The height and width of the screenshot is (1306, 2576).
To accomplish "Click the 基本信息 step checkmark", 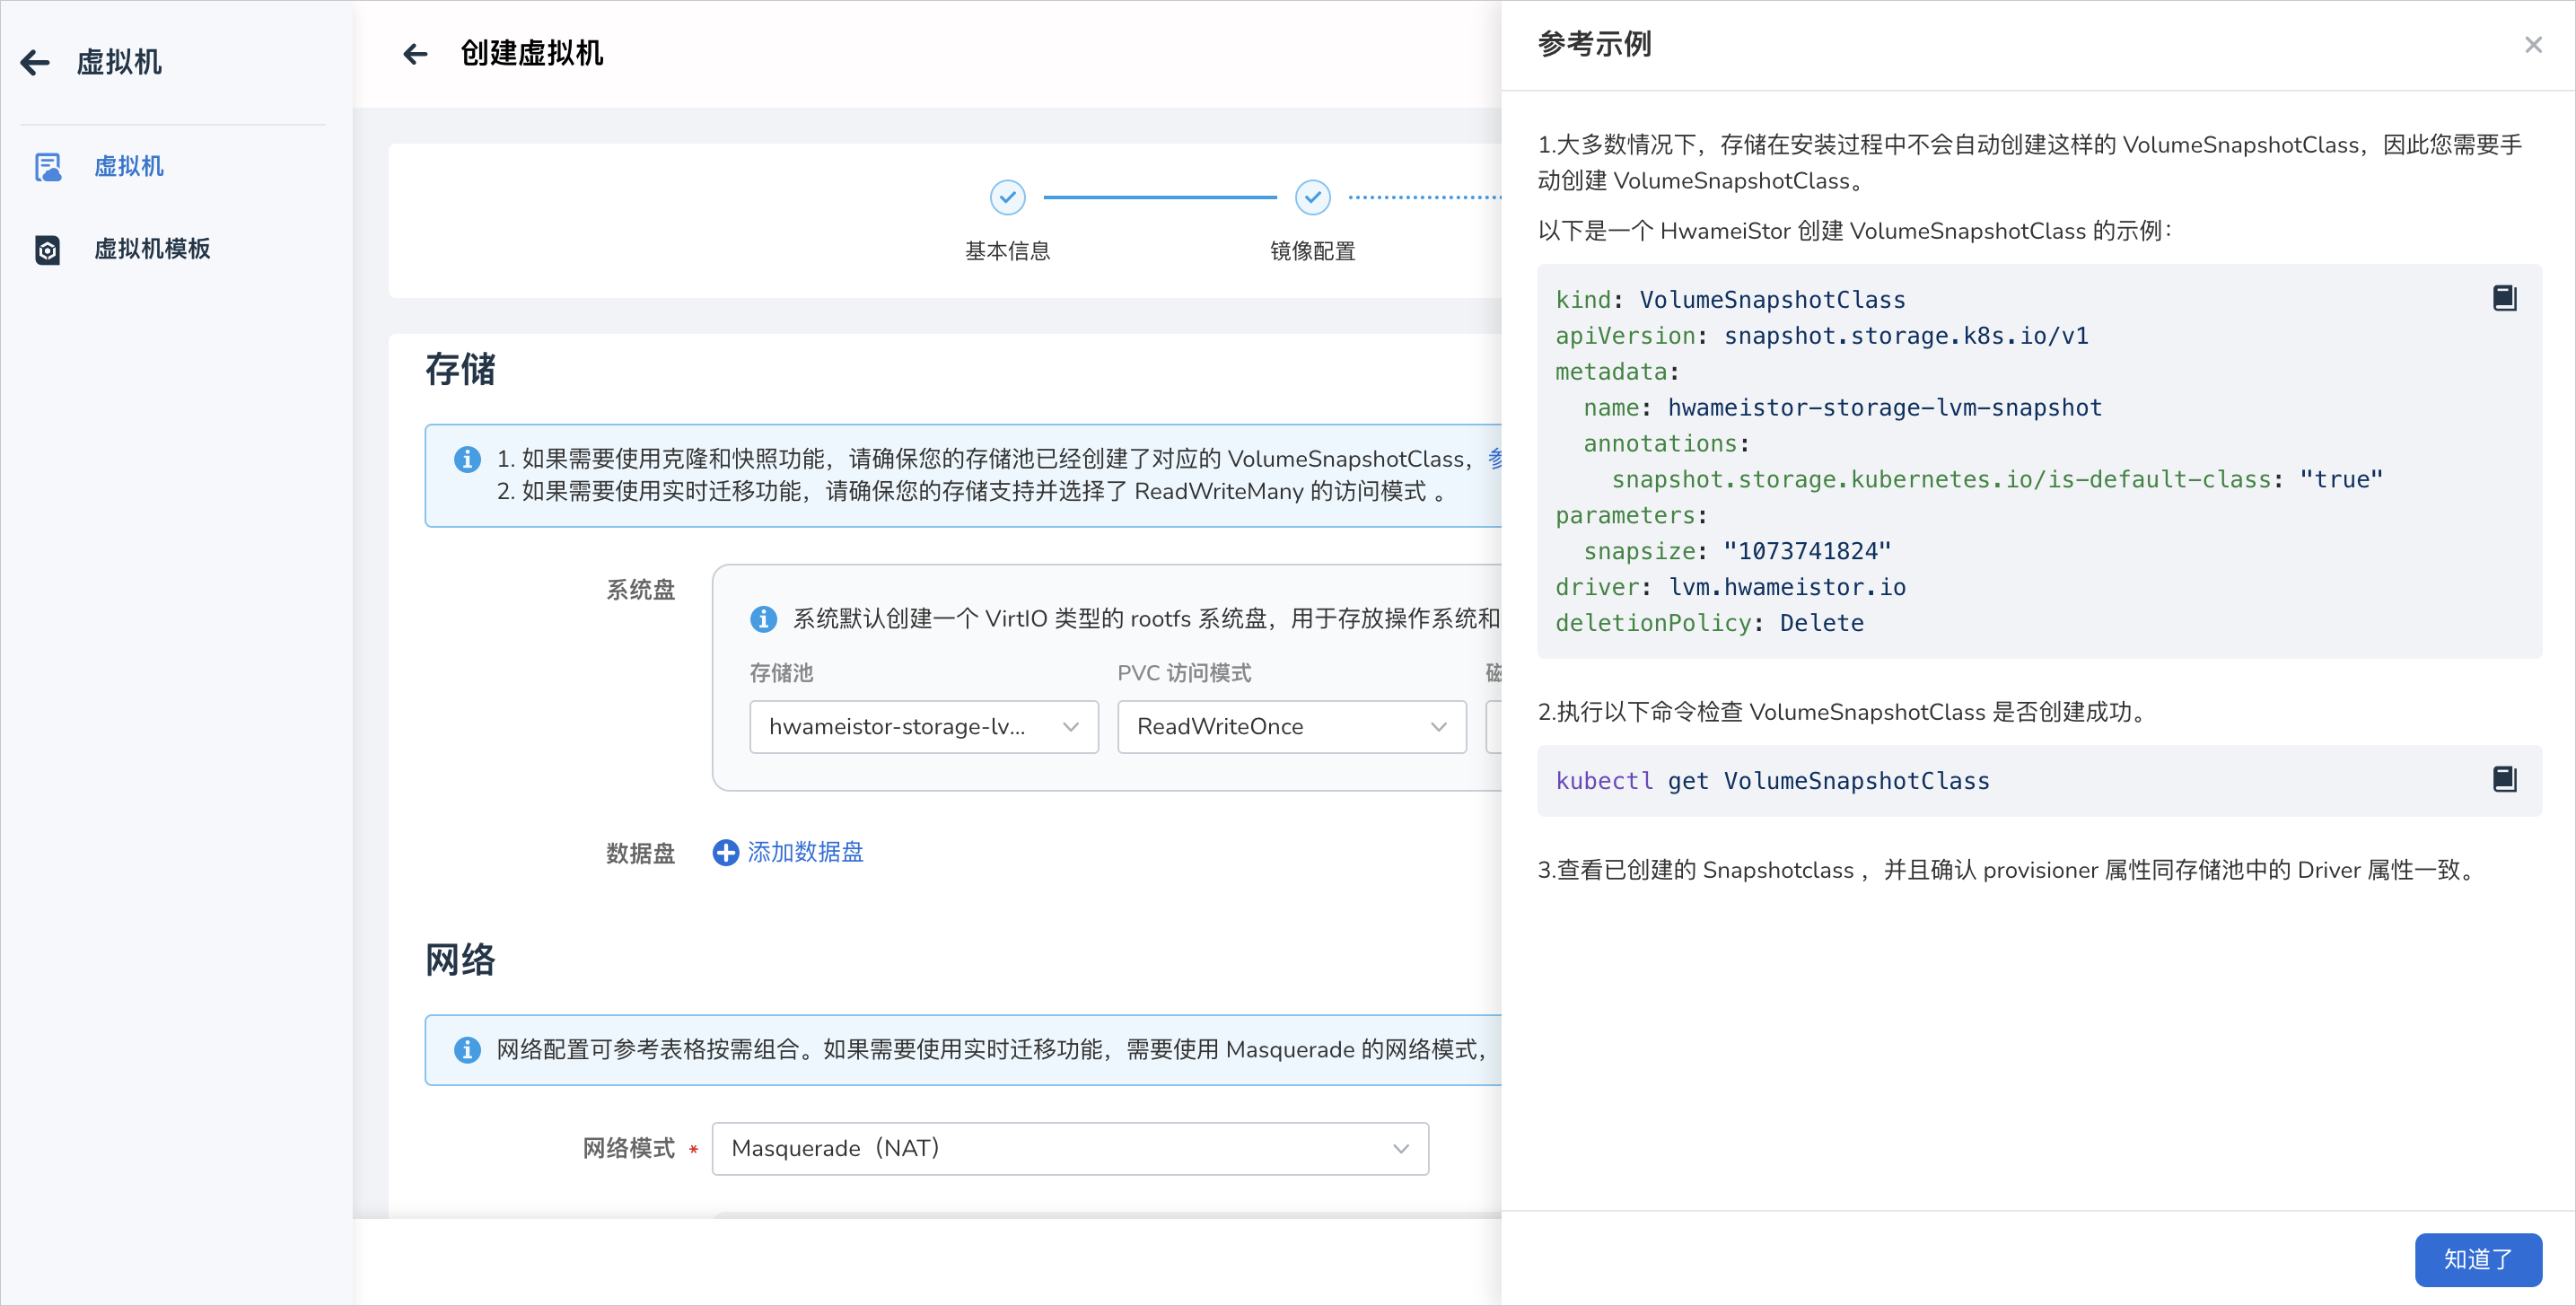I will [x=1007, y=197].
